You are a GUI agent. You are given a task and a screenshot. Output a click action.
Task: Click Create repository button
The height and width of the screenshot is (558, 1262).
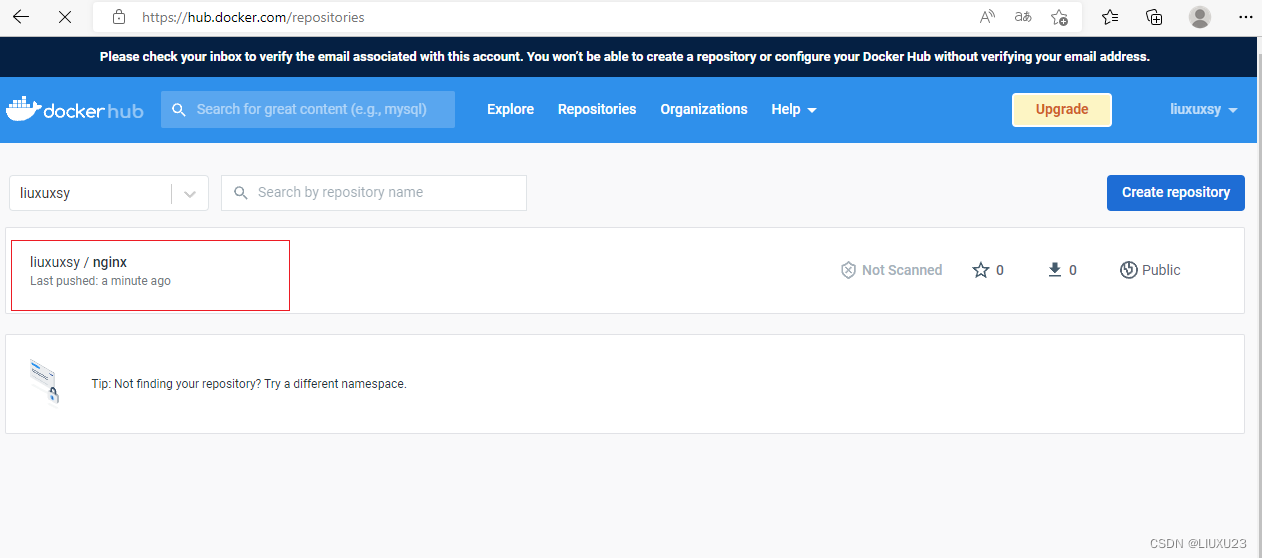point(1176,193)
